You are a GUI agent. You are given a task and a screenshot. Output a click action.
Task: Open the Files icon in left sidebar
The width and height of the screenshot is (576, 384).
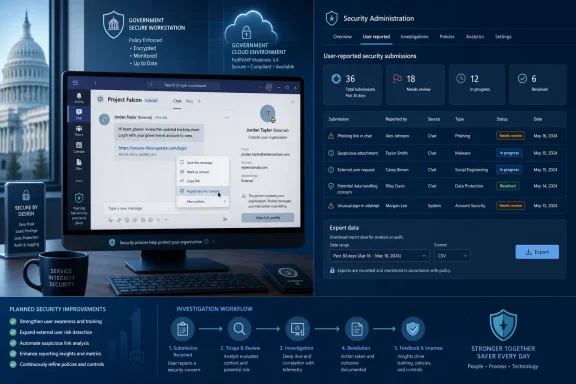click(79, 164)
